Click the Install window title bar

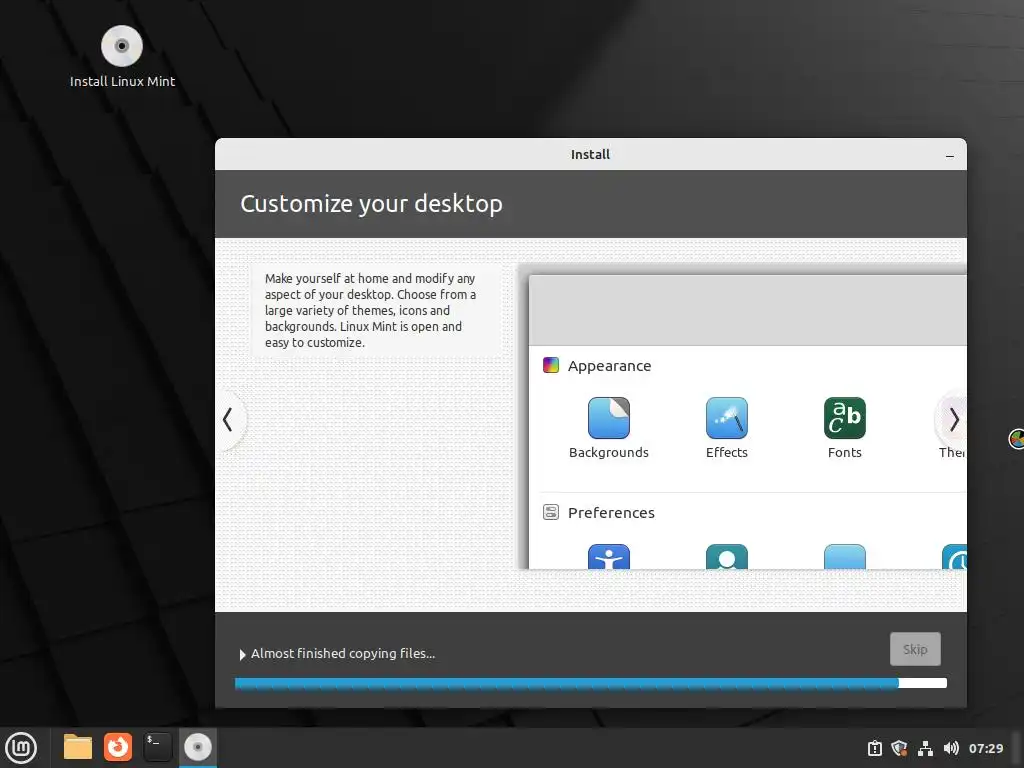coord(590,154)
